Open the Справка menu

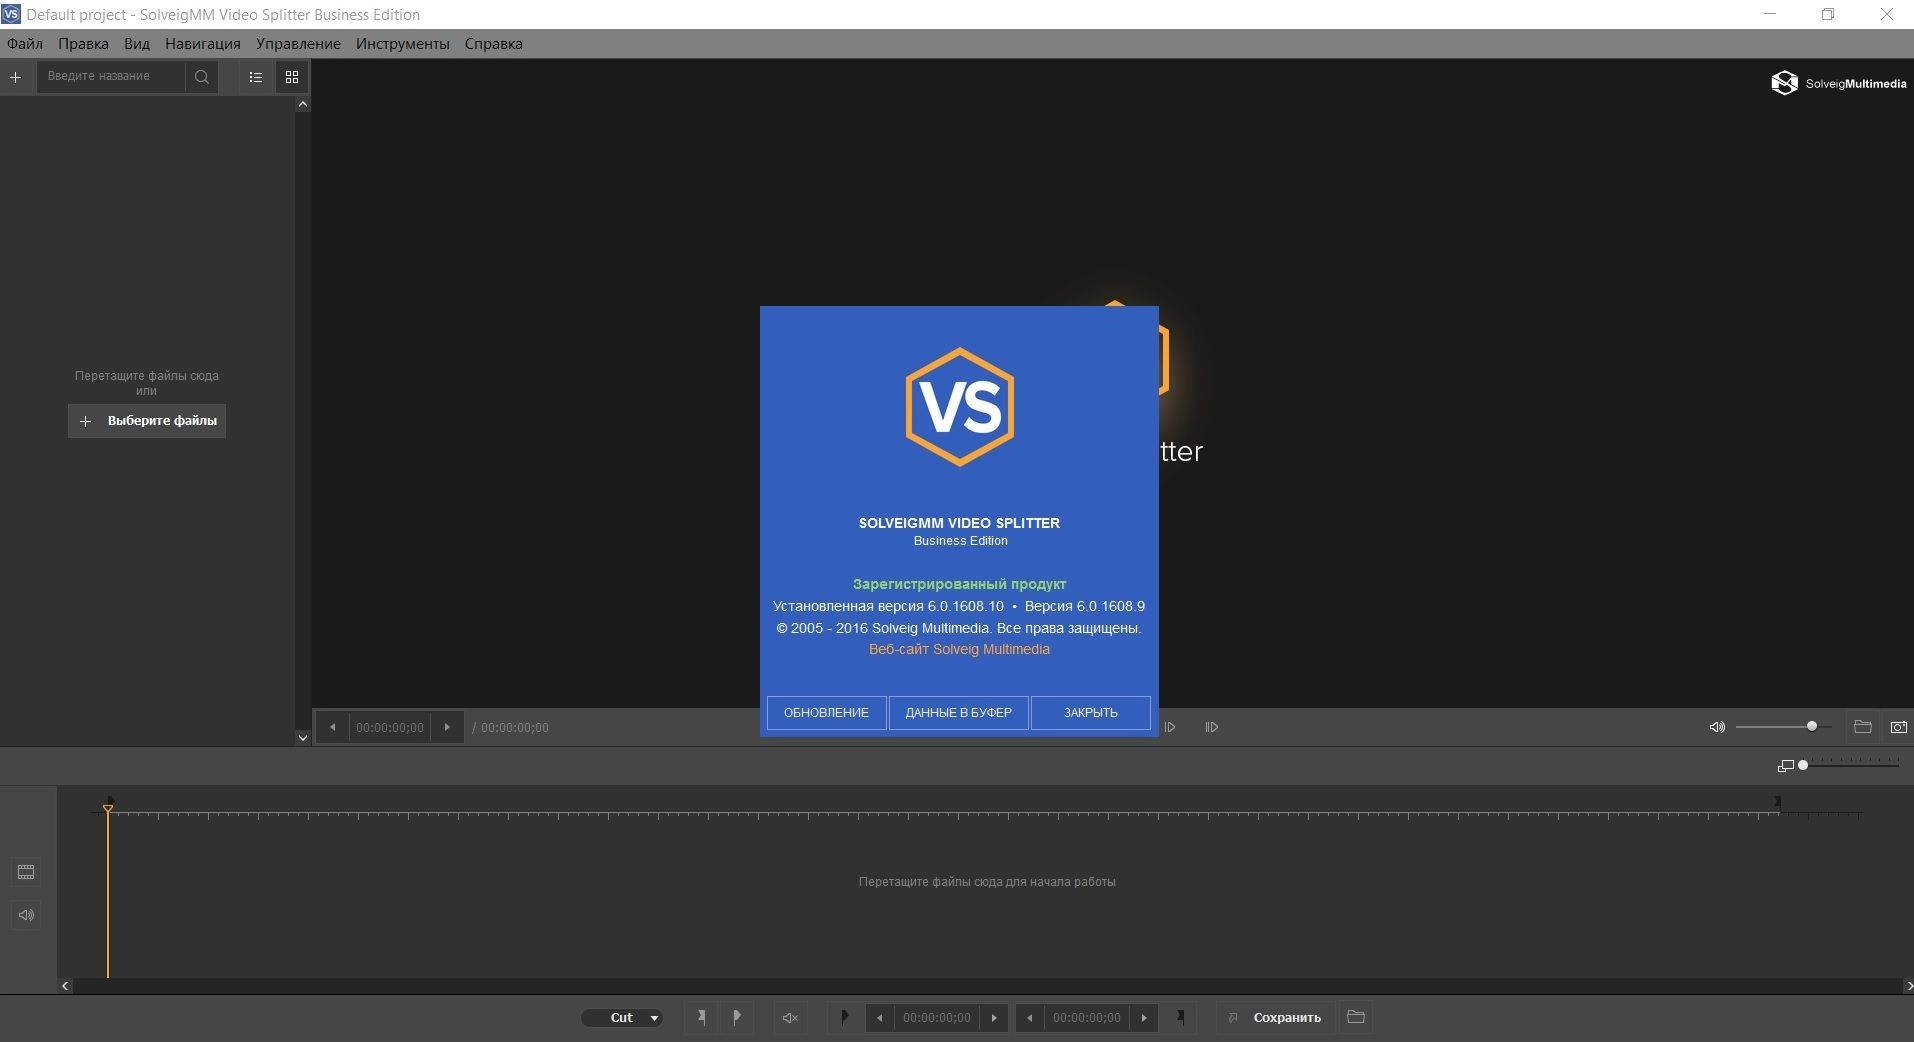[494, 44]
